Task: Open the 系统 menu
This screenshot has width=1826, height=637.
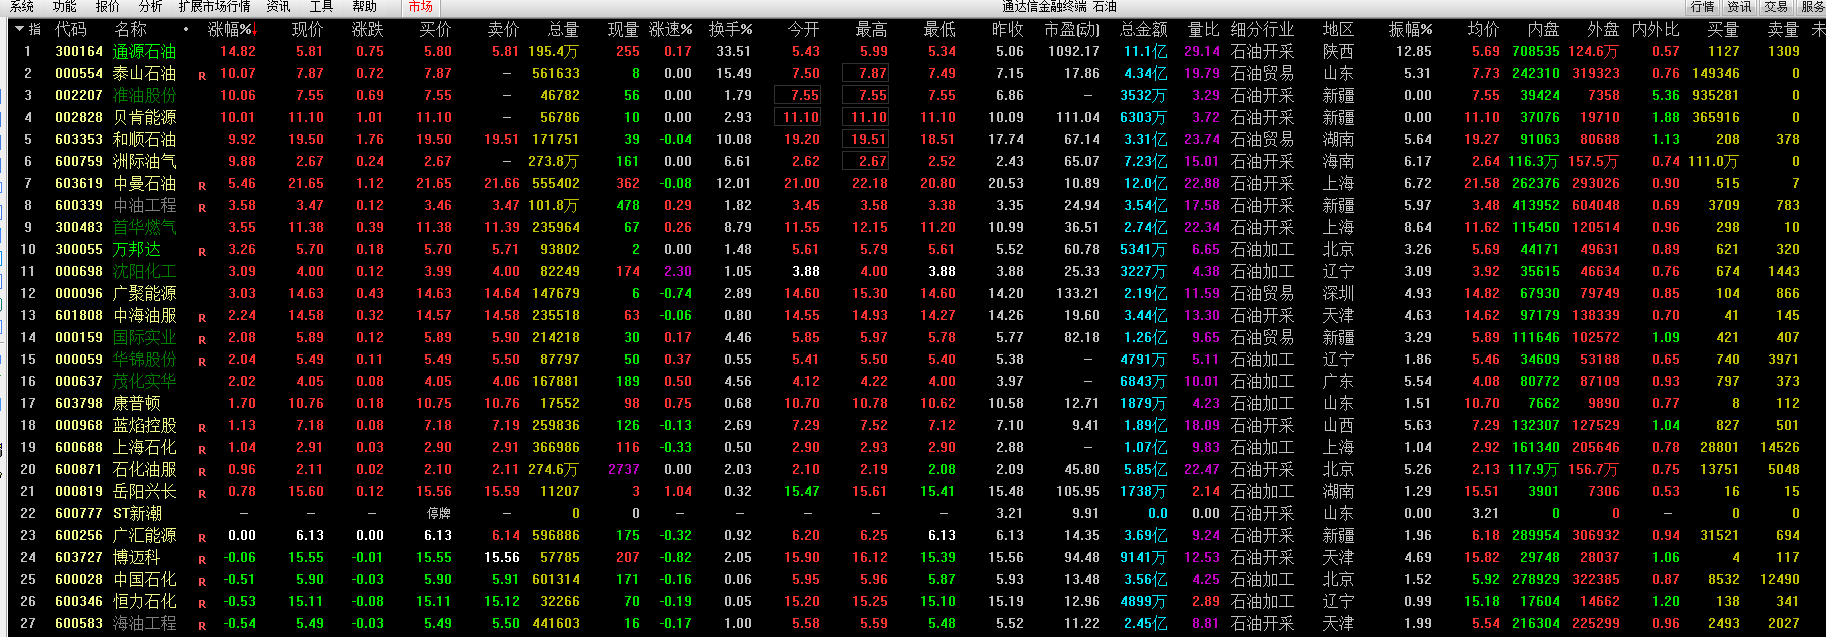Action: coord(21,6)
